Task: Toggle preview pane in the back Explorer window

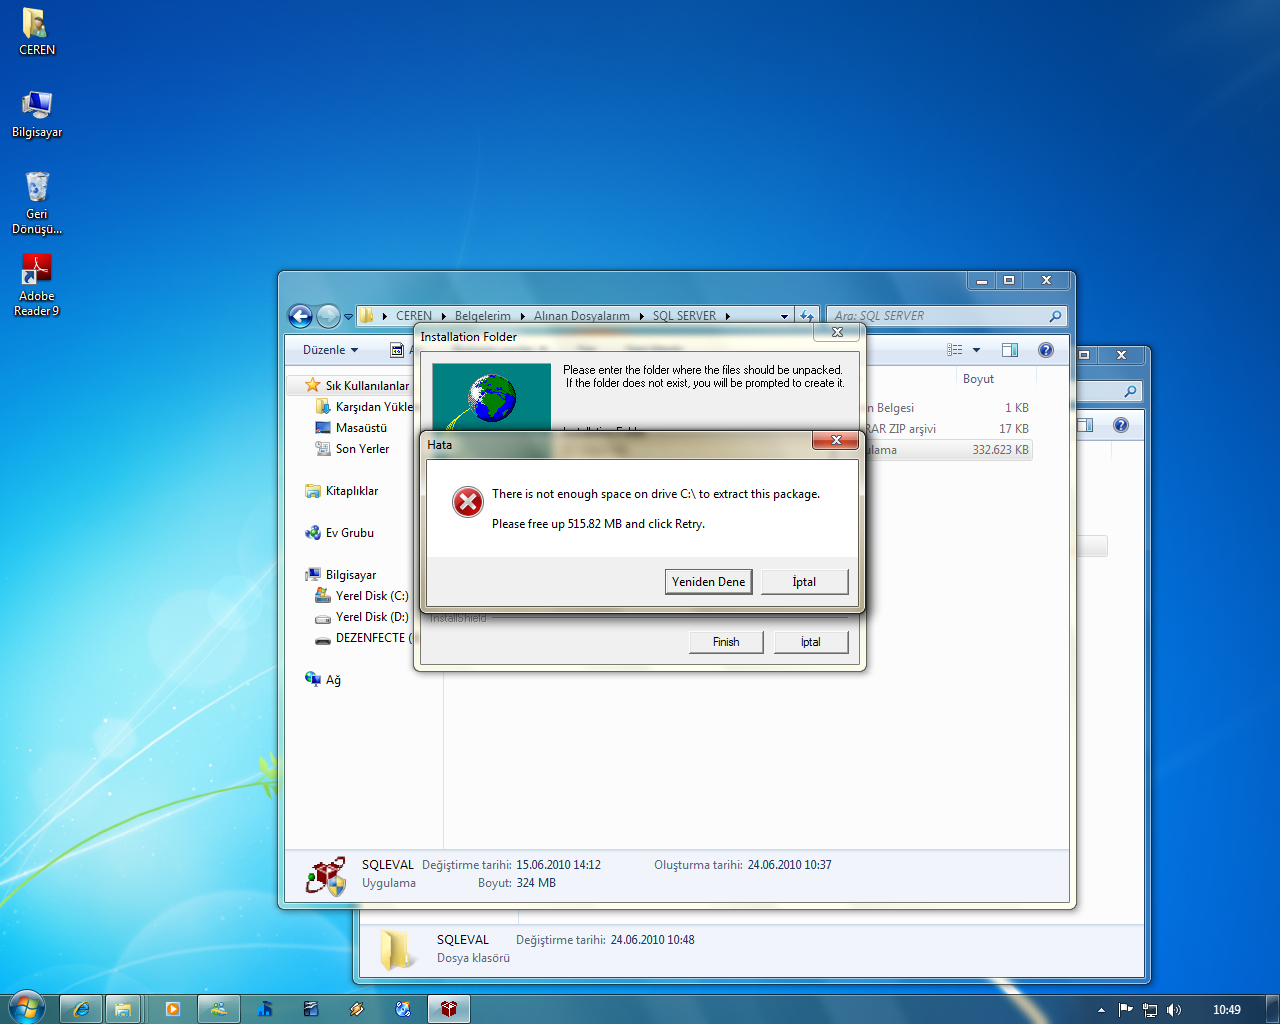Action: point(1086,425)
